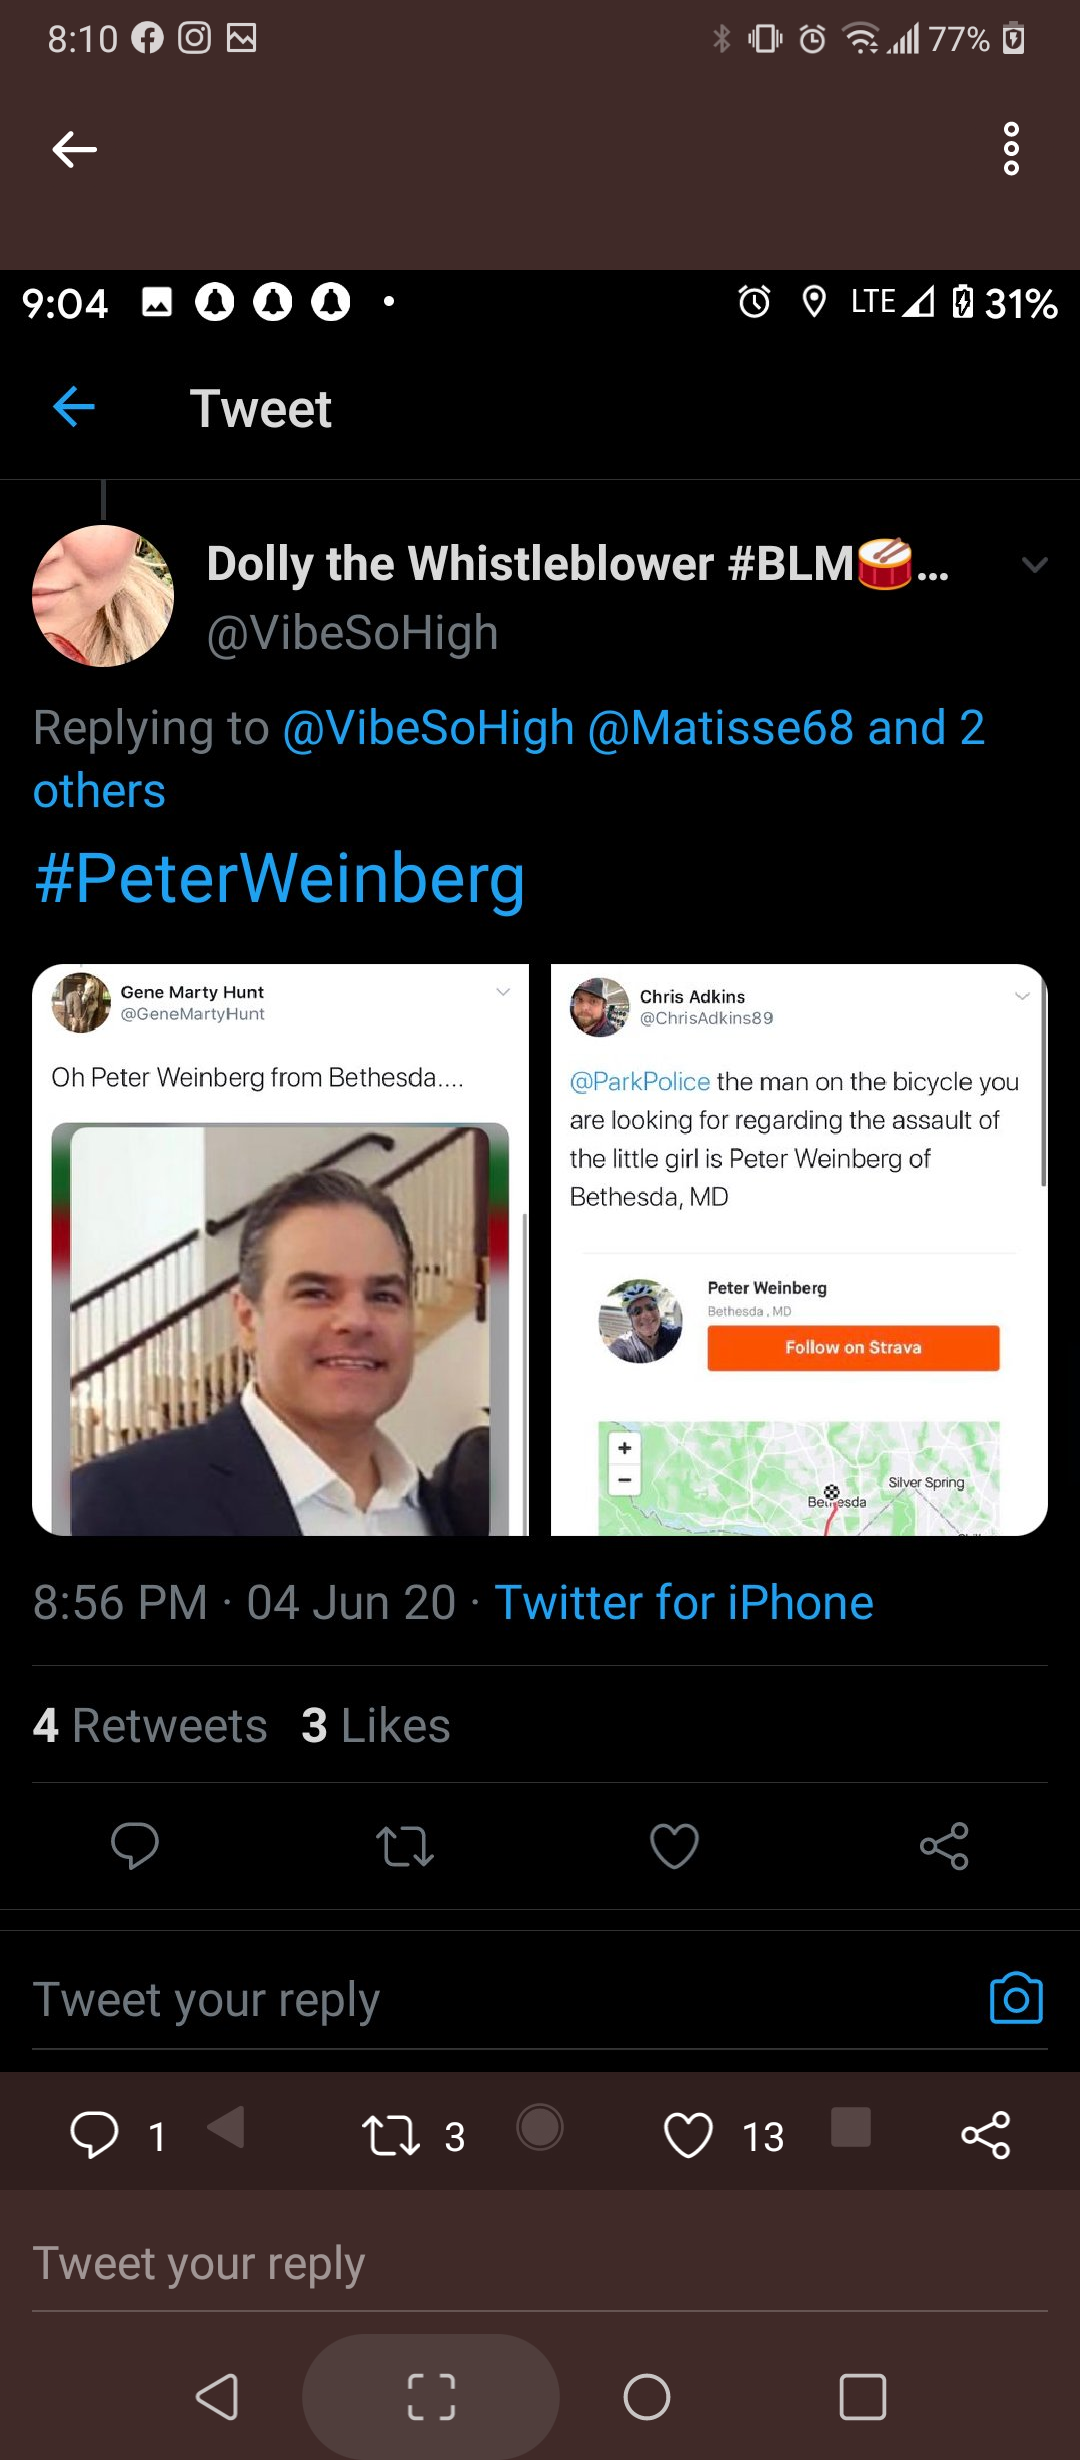The height and width of the screenshot is (2460, 1080).
Task: Tap the heart icon showing 13
Action: pos(688,2135)
